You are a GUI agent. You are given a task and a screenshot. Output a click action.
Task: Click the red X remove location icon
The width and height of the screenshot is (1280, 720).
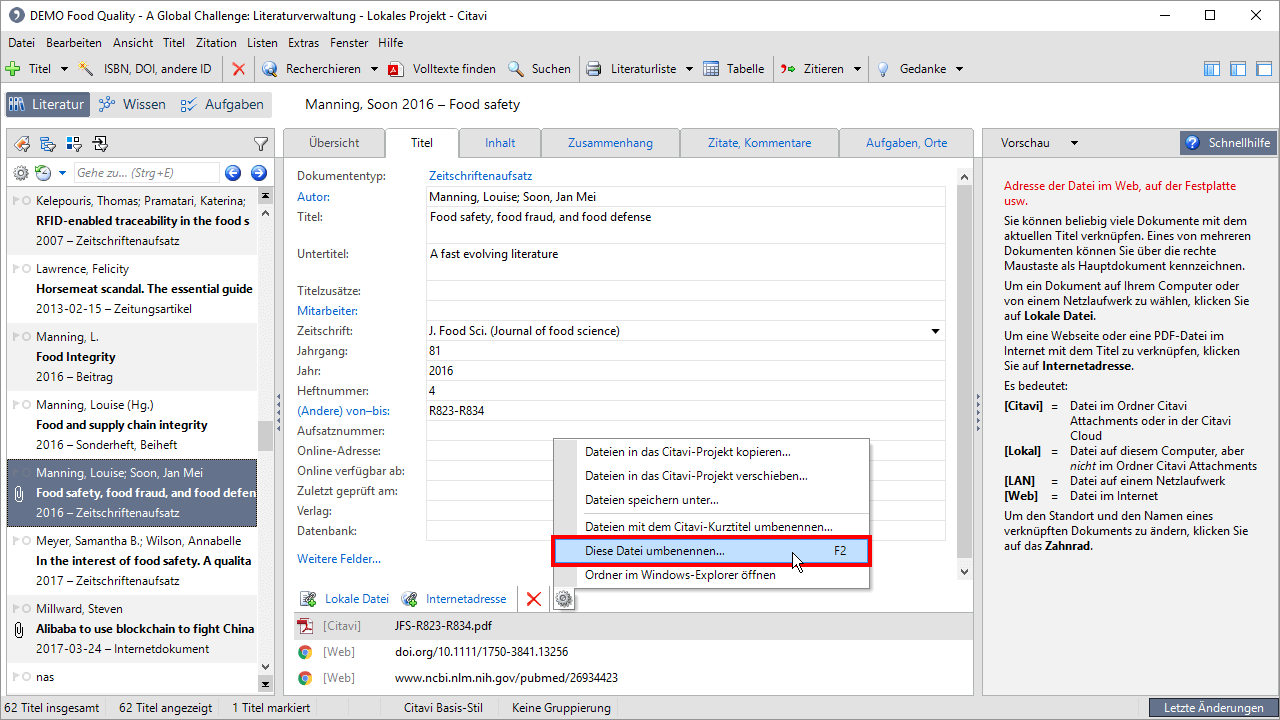pos(534,599)
